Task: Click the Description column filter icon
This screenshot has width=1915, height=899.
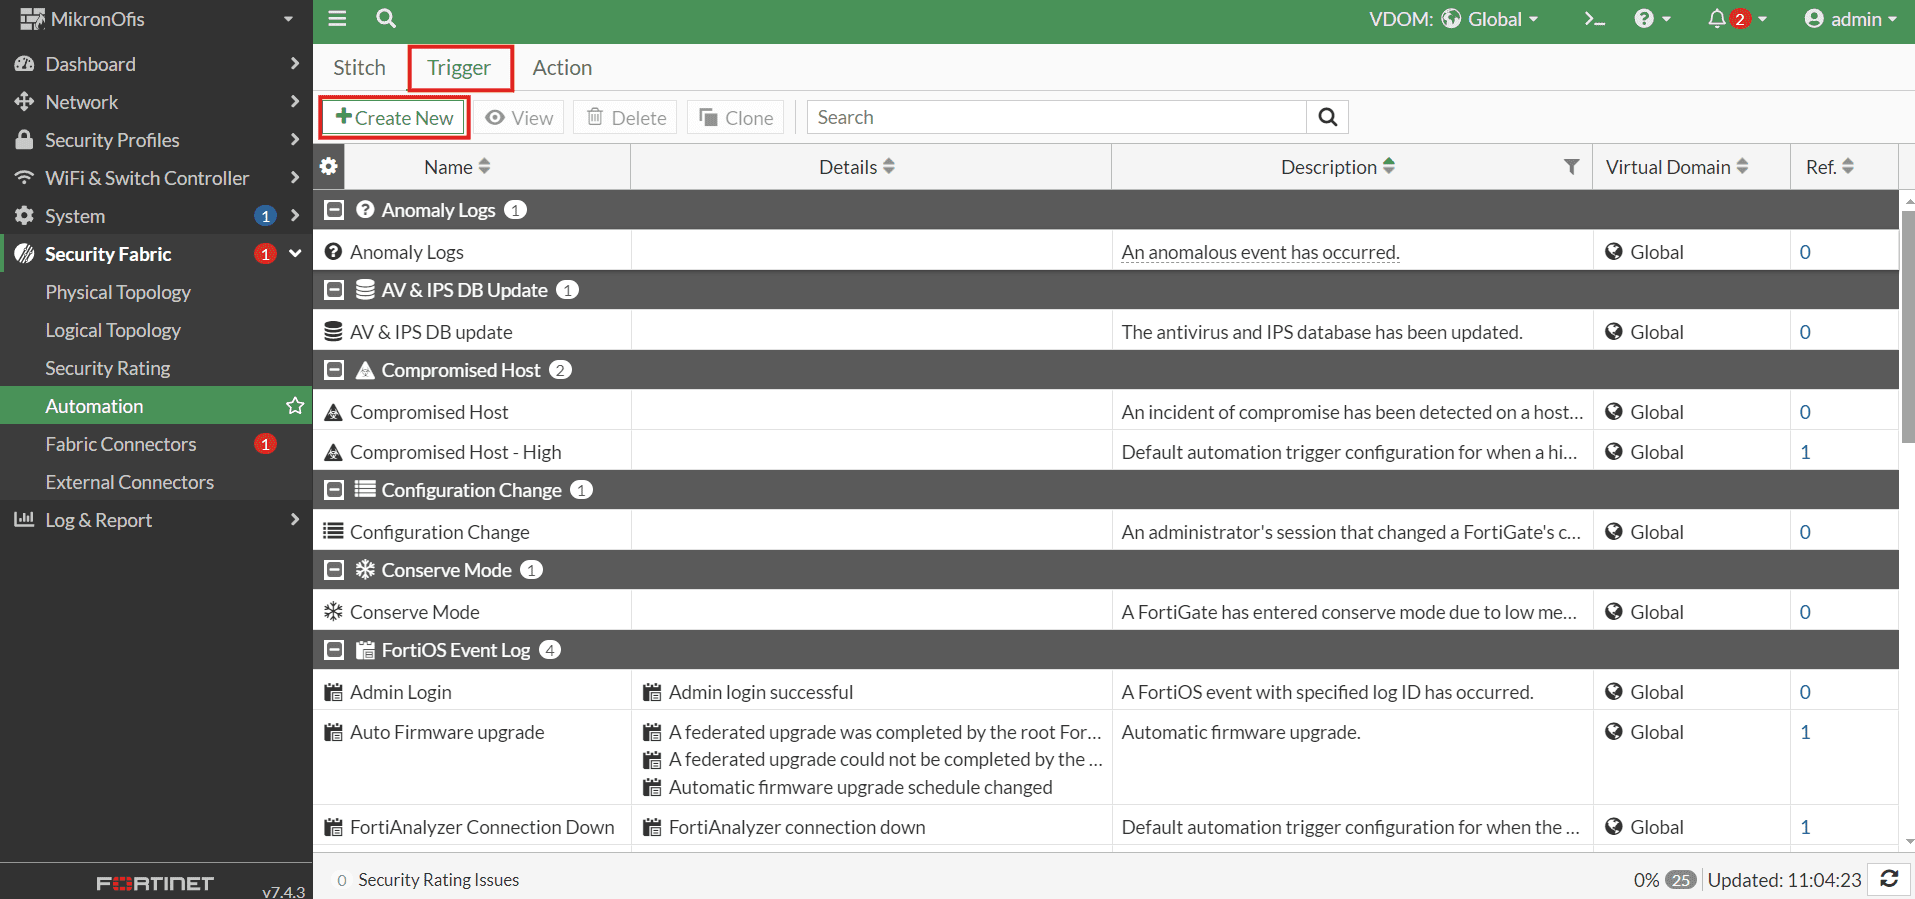Action: click(x=1572, y=167)
